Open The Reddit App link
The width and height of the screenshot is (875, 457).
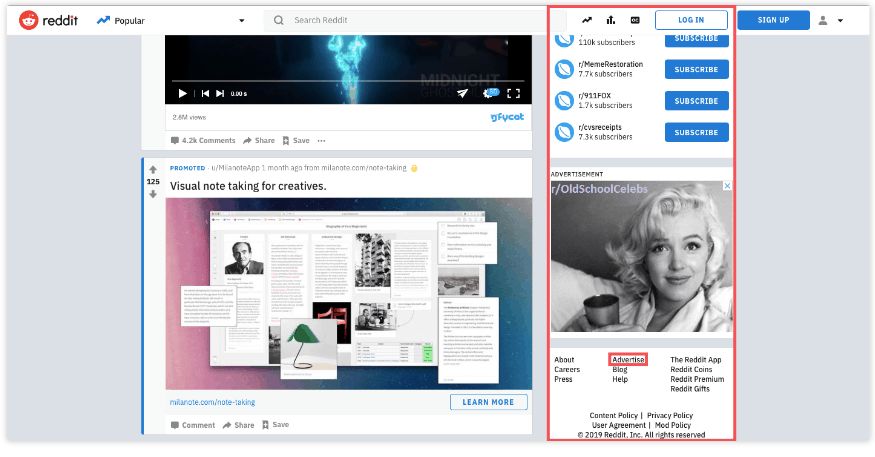coord(696,360)
